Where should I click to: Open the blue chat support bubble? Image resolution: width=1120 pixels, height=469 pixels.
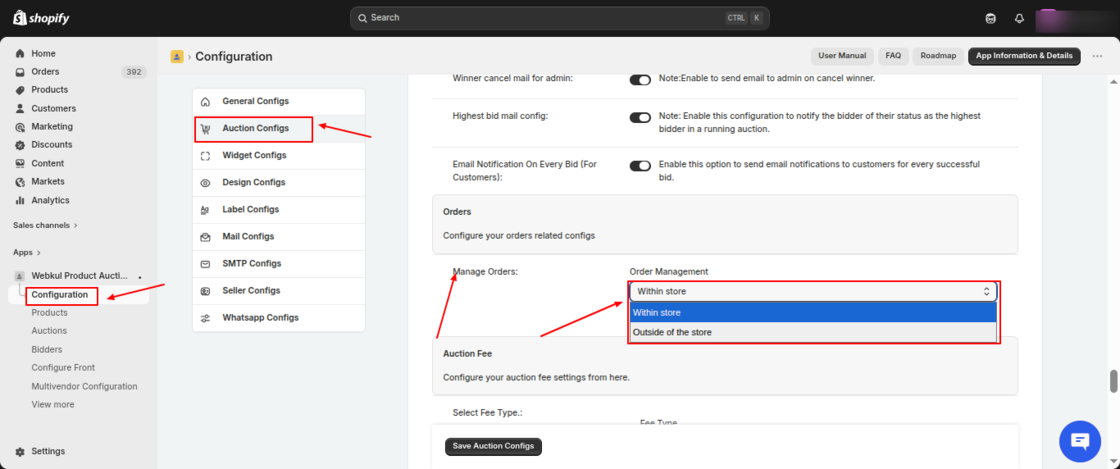tap(1081, 442)
